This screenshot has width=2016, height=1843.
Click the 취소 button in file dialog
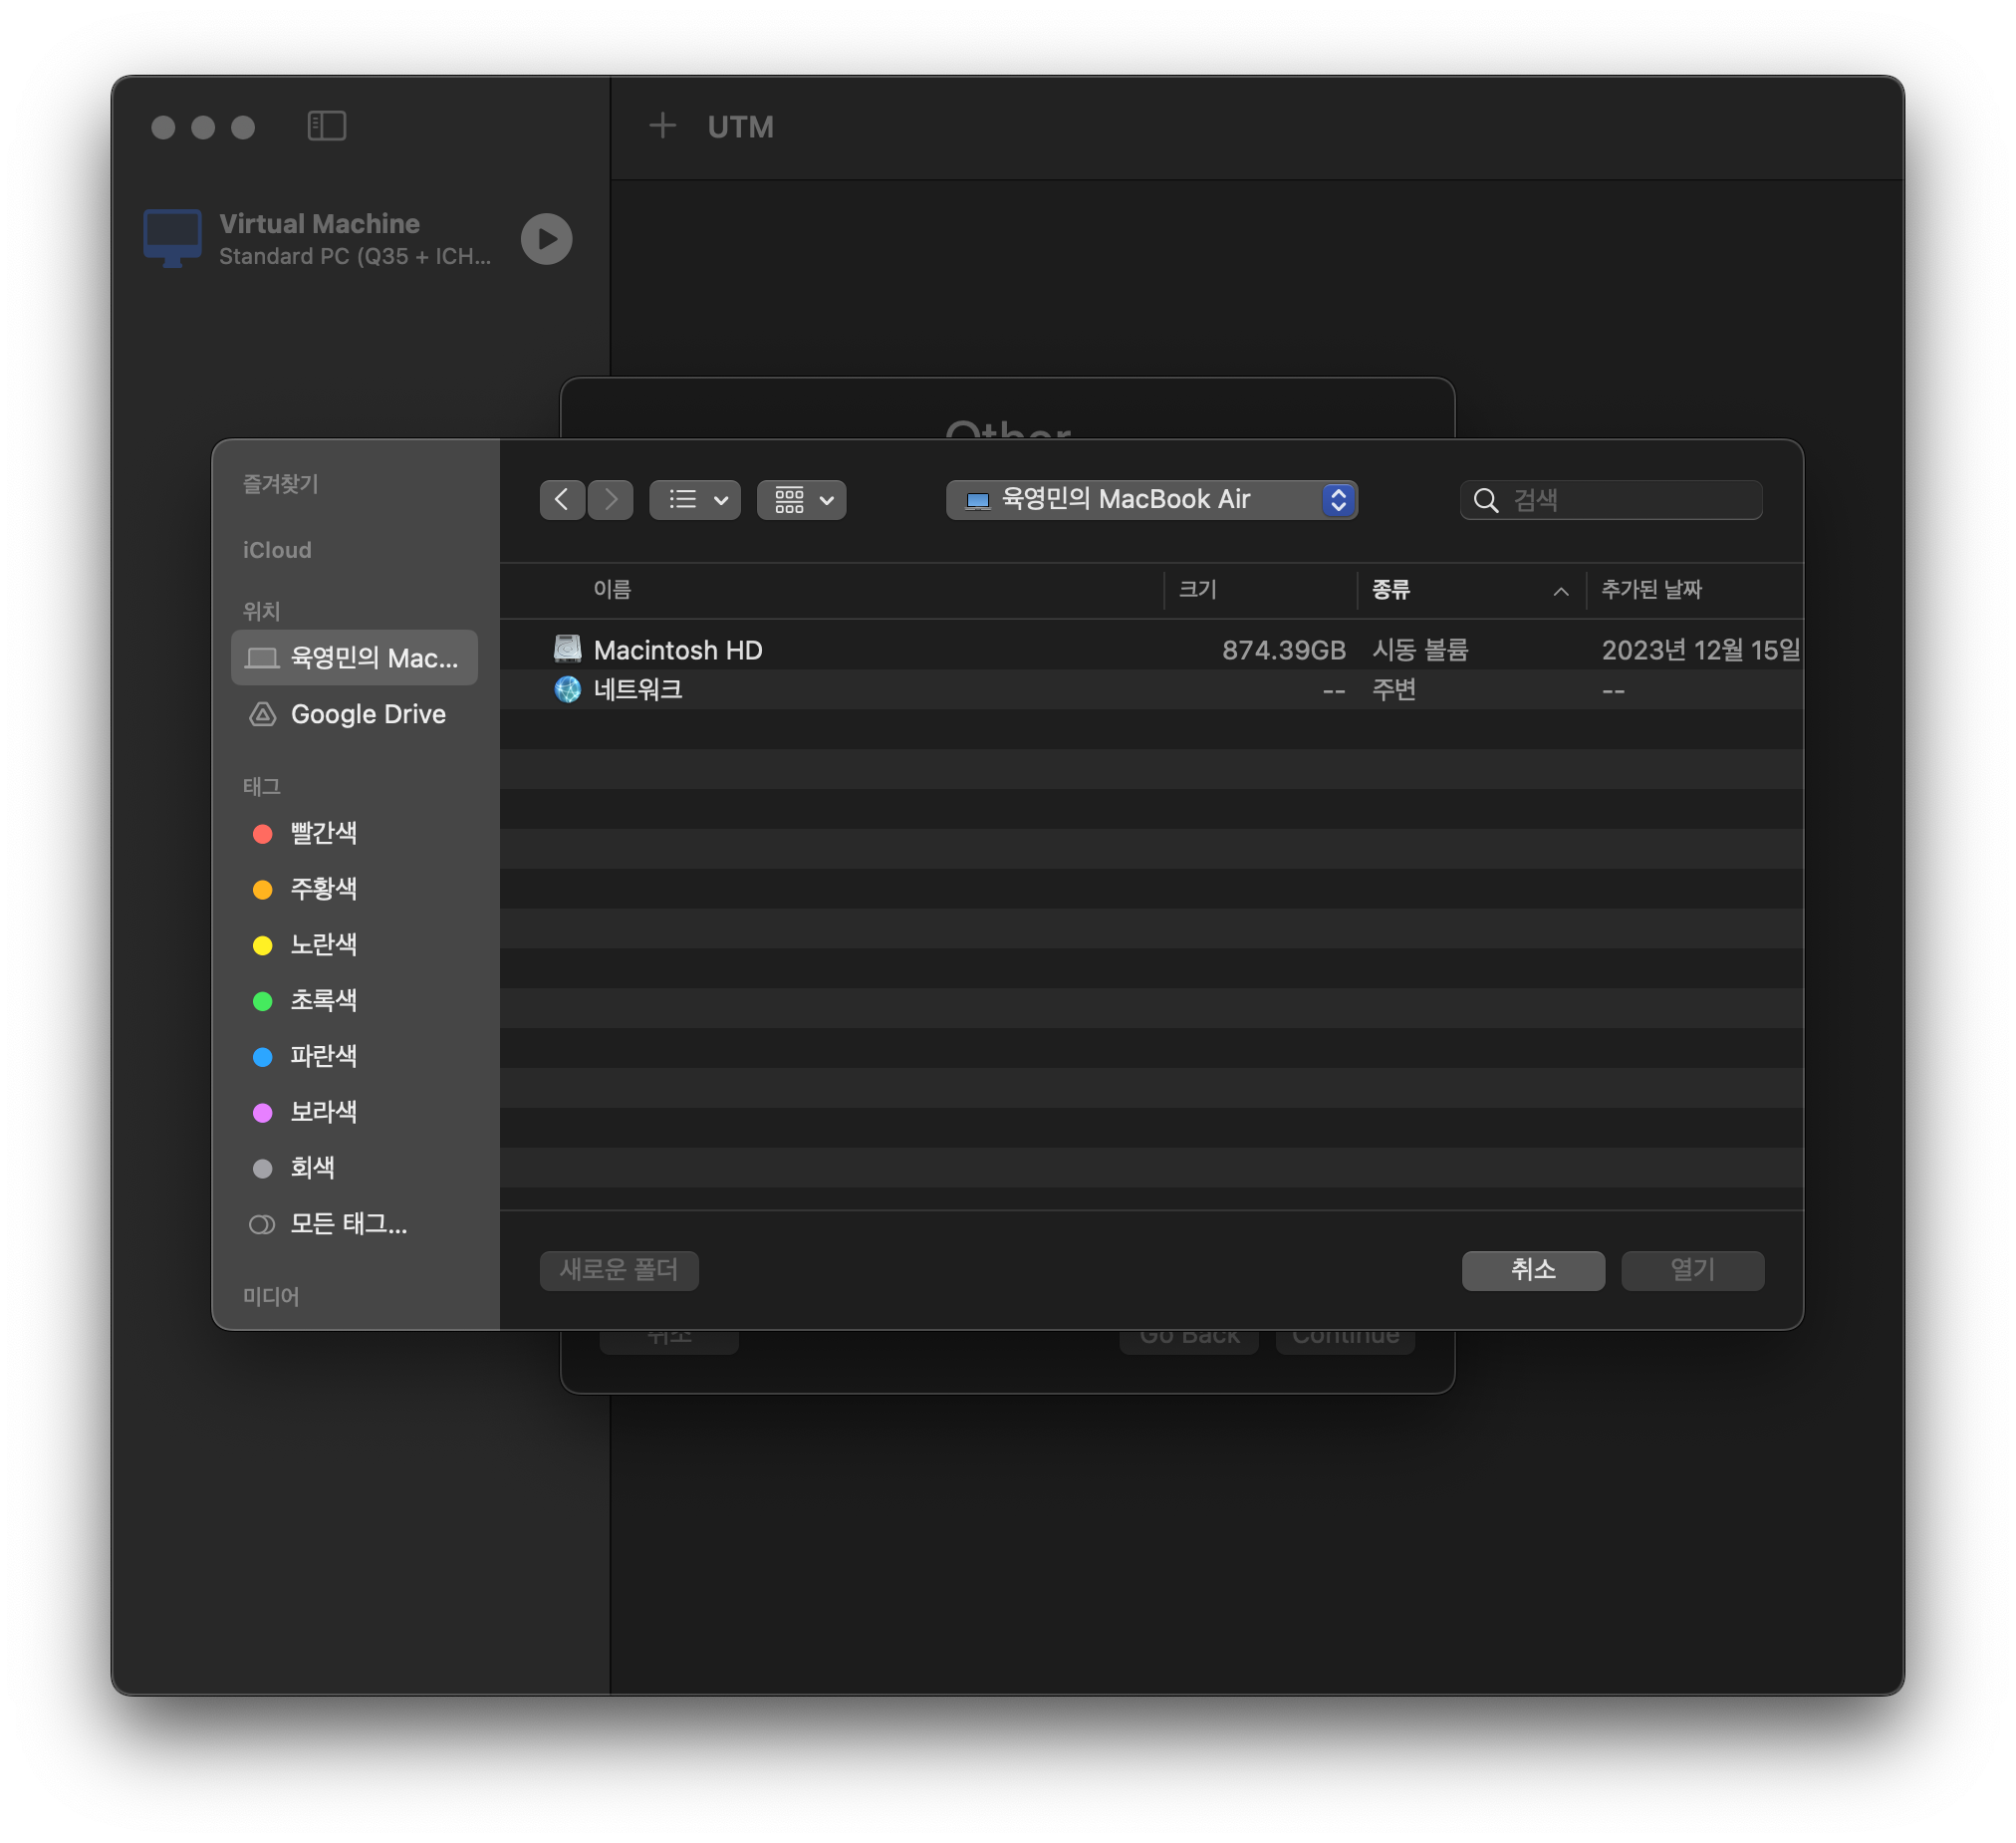(1533, 1270)
